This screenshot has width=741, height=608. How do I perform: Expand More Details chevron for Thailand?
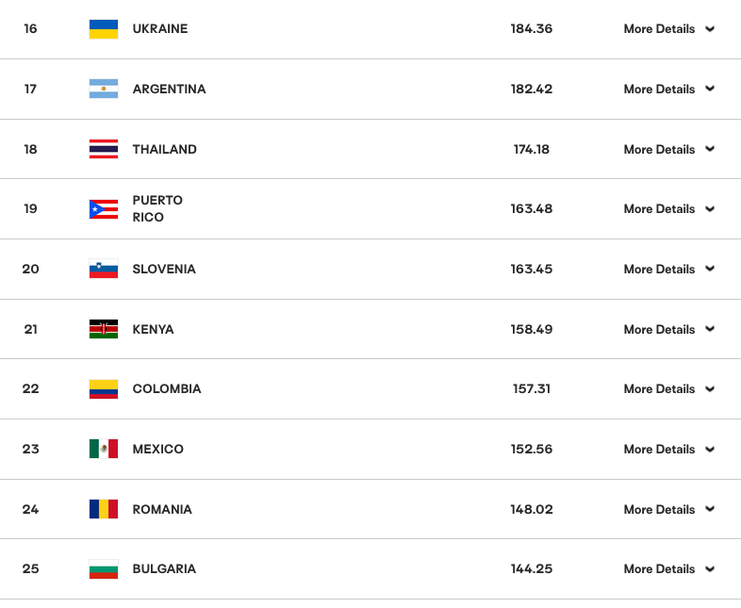710,149
